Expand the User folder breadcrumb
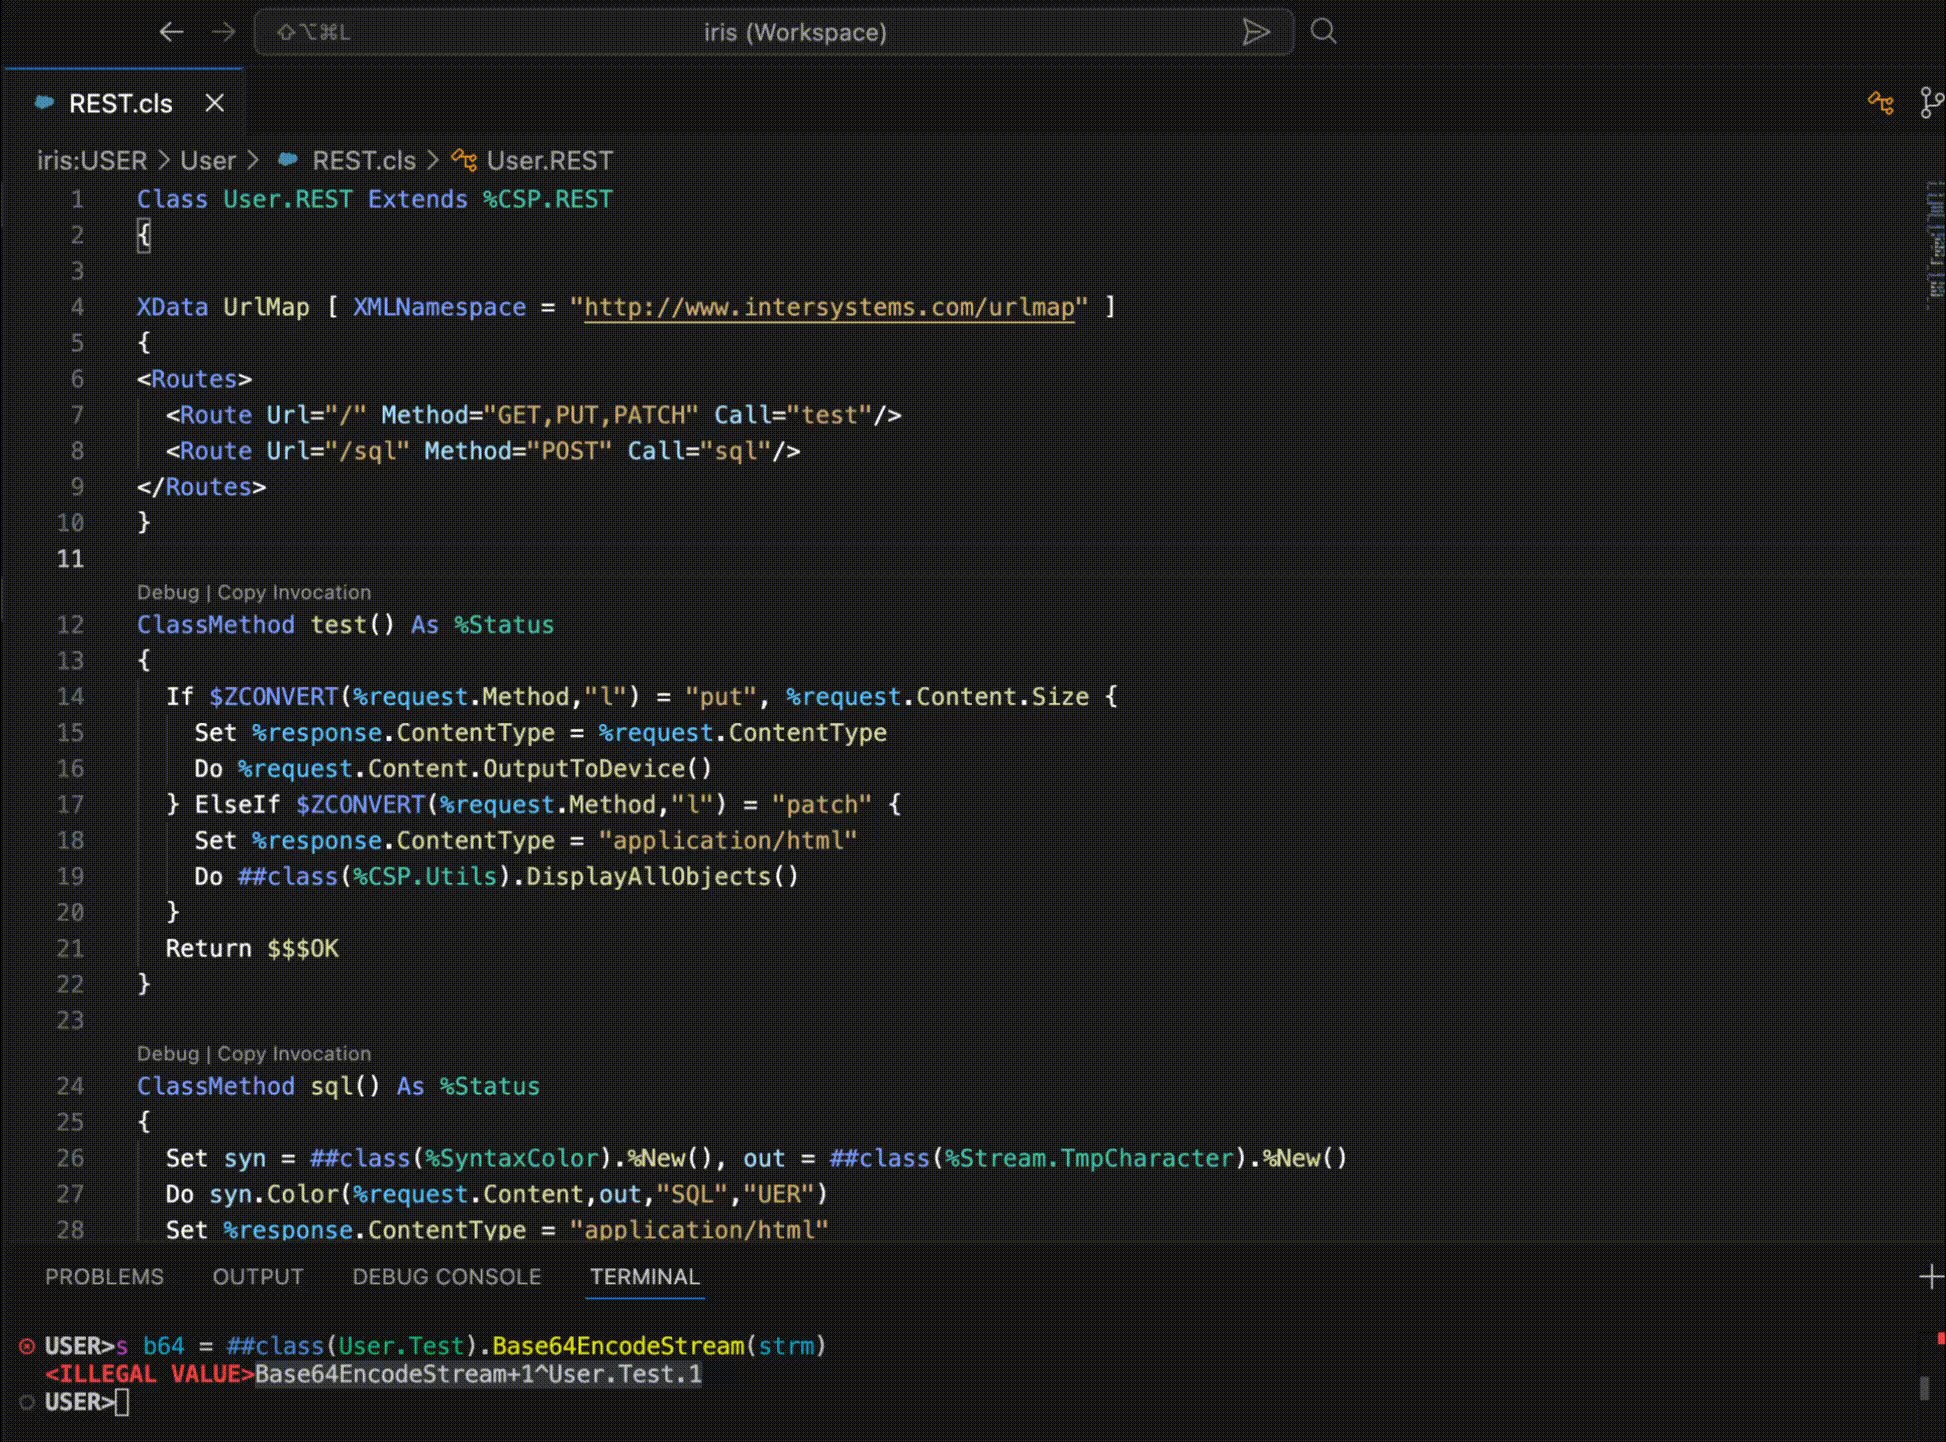 point(208,161)
